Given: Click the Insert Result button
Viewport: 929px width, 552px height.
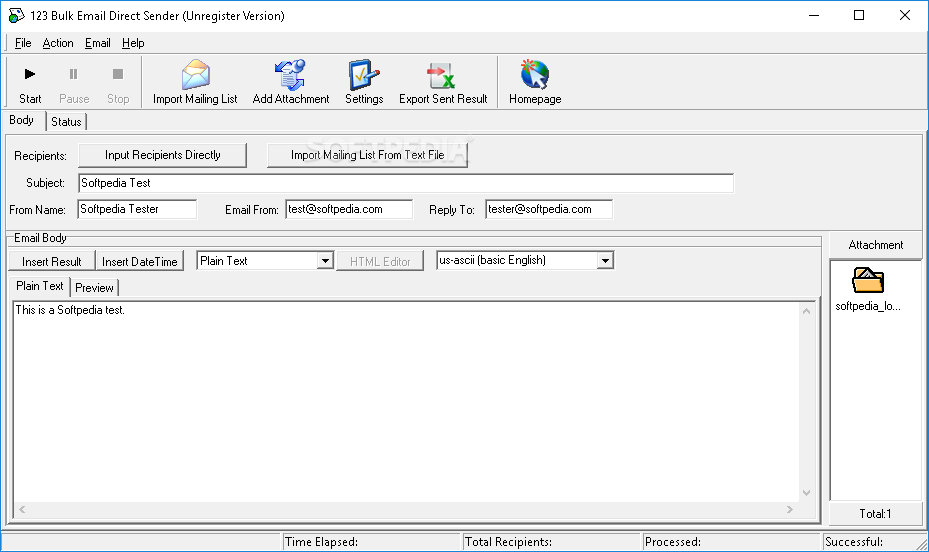Looking at the screenshot, I should point(52,261).
